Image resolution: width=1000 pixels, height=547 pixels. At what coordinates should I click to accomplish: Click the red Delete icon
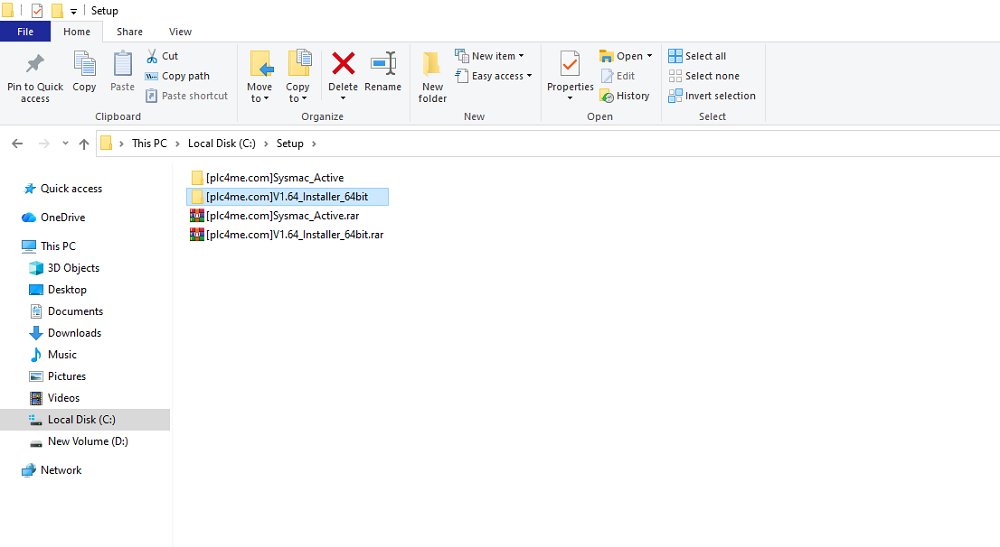[343, 65]
